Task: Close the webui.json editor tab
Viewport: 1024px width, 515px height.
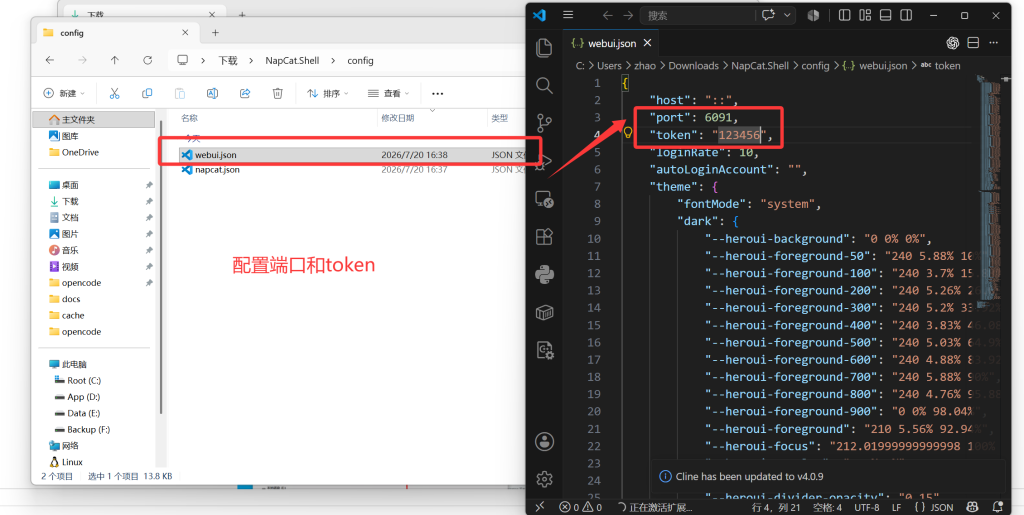Action: [647, 43]
